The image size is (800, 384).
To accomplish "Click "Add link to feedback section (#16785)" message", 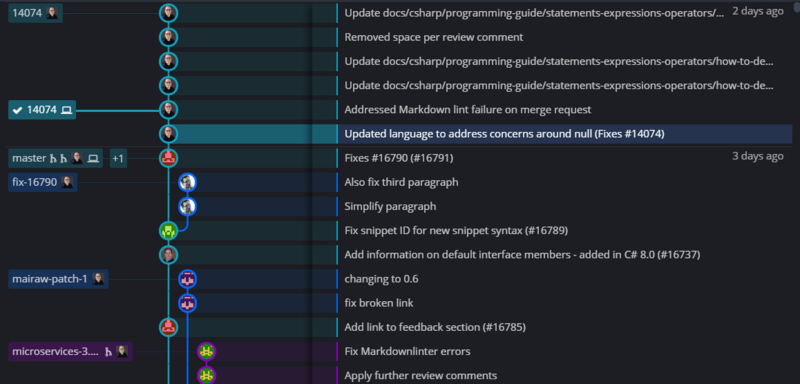I will pyautogui.click(x=435, y=327).
